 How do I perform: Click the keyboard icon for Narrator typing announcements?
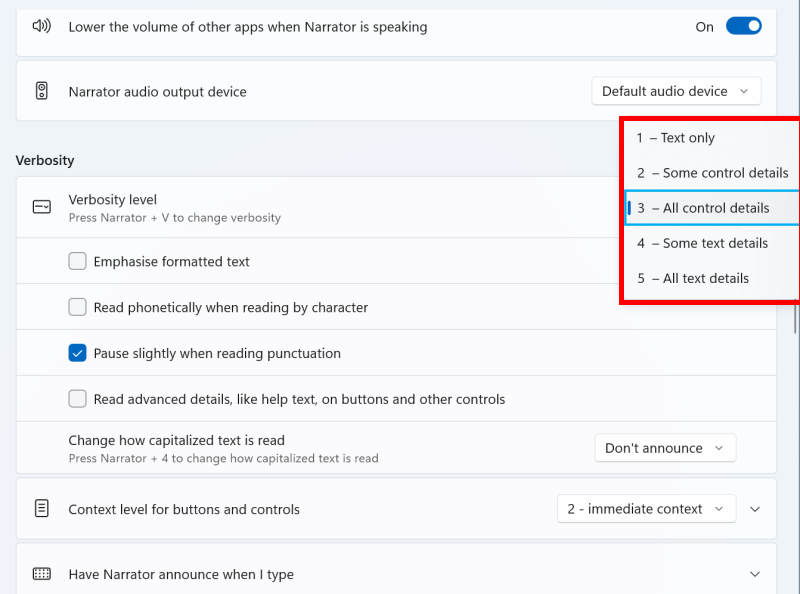pos(41,574)
